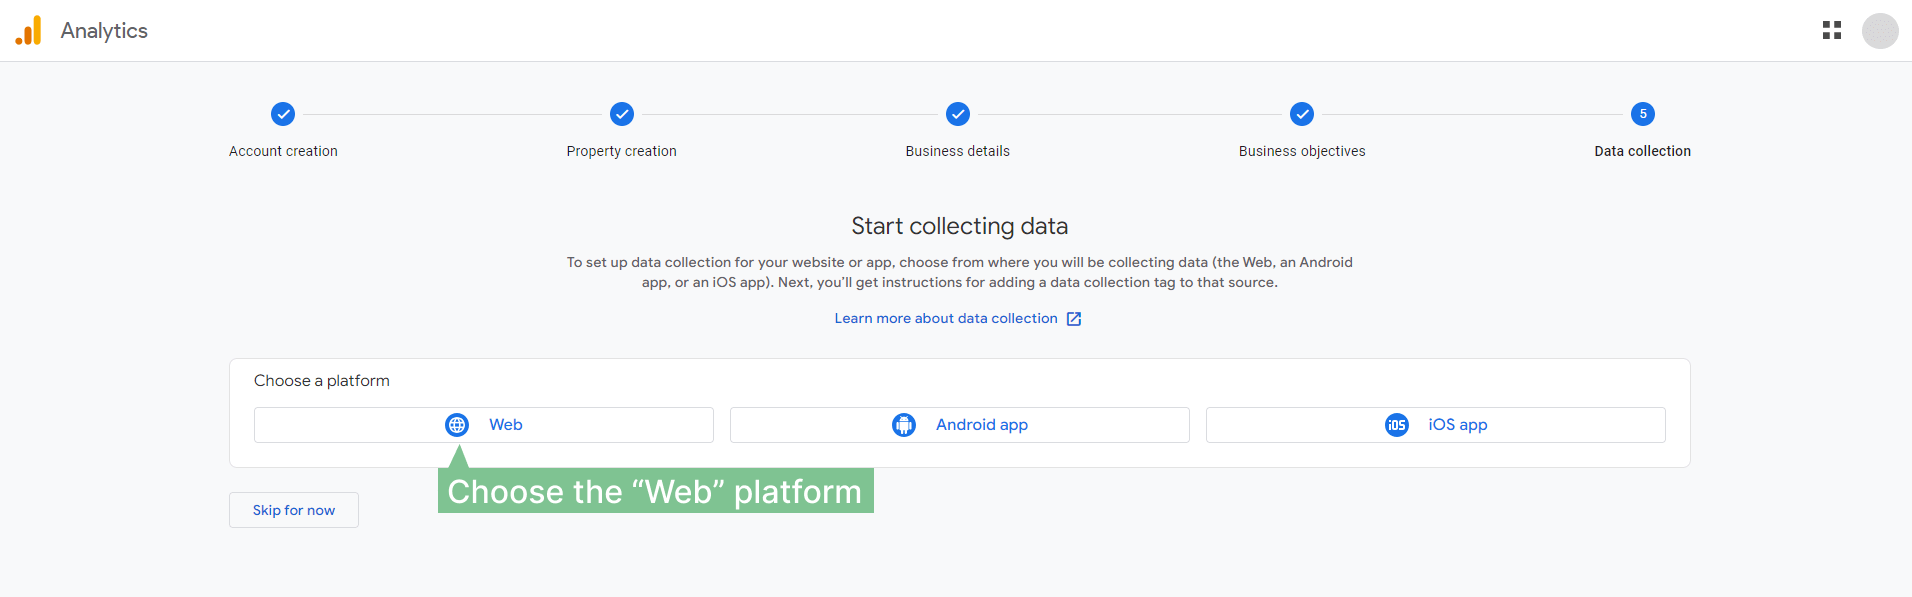Choose the Android app platform button
Screen dimensions: 1912x597
coord(960,425)
